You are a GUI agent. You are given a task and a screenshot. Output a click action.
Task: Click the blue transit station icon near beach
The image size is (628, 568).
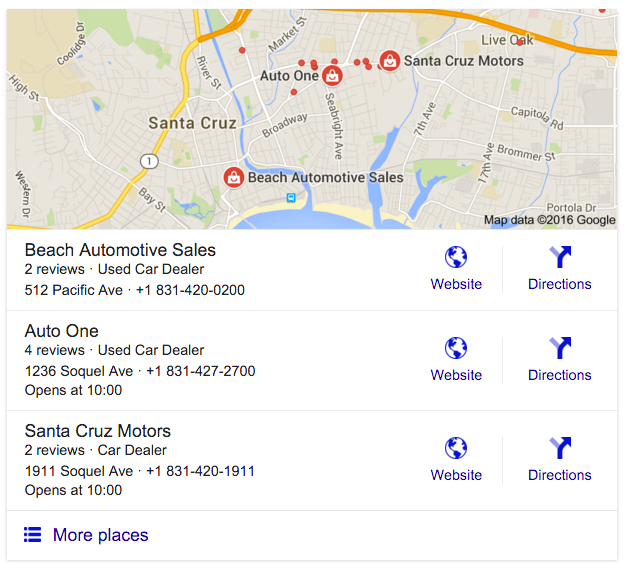pos(291,197)
